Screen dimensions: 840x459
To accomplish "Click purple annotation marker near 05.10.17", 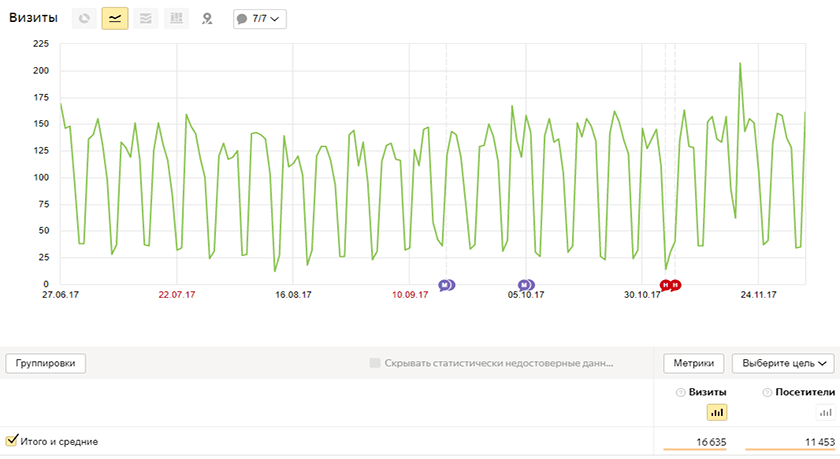I will click(x=526, y=285).
